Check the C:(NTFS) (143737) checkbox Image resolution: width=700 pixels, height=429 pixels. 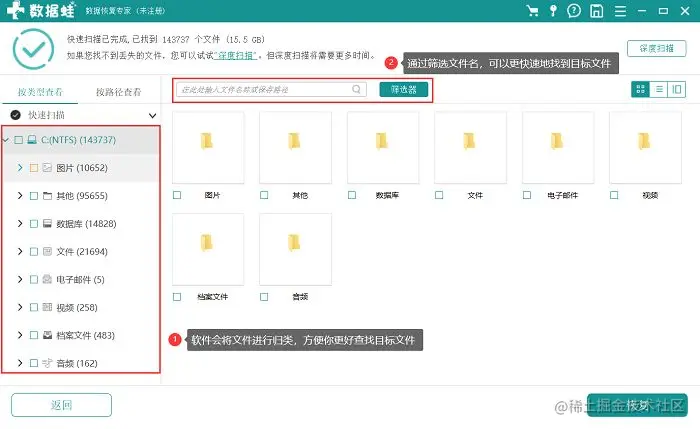click(x=18, y=140)
